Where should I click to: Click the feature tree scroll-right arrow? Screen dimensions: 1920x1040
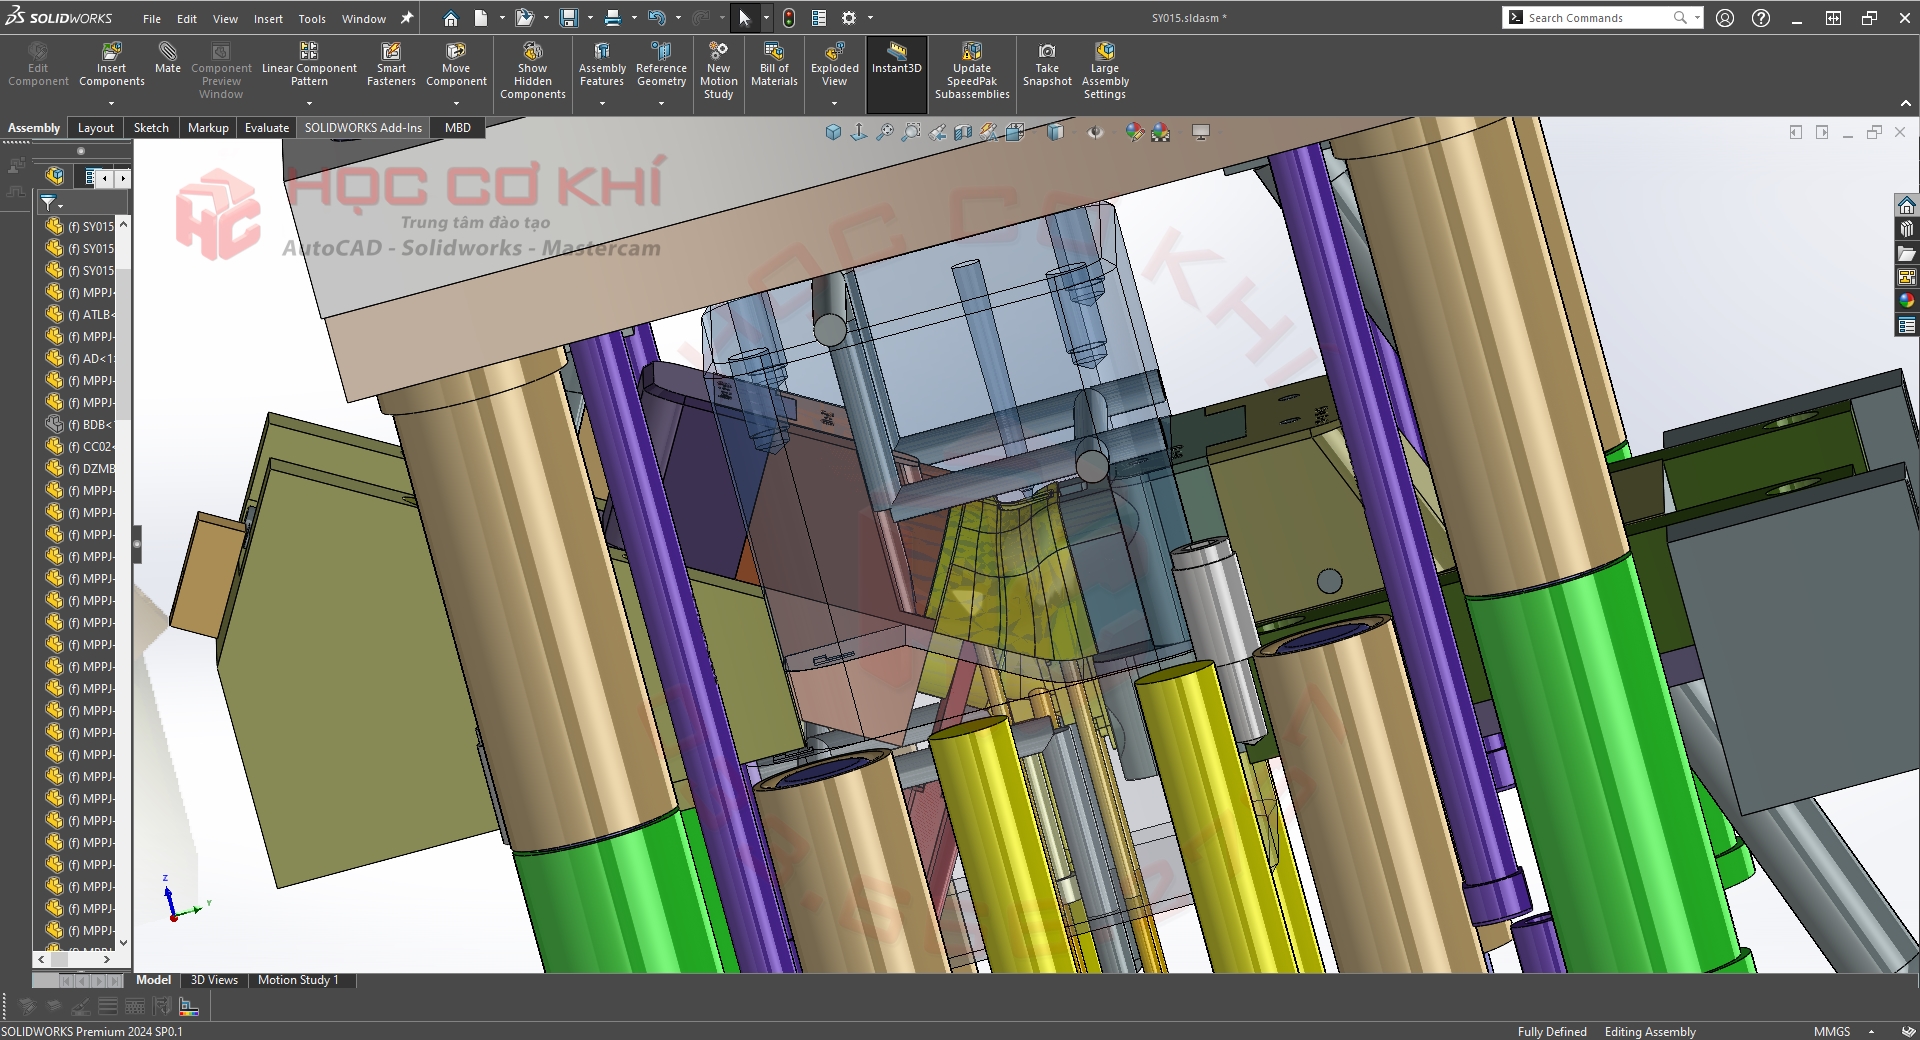(x=107, y=960)
